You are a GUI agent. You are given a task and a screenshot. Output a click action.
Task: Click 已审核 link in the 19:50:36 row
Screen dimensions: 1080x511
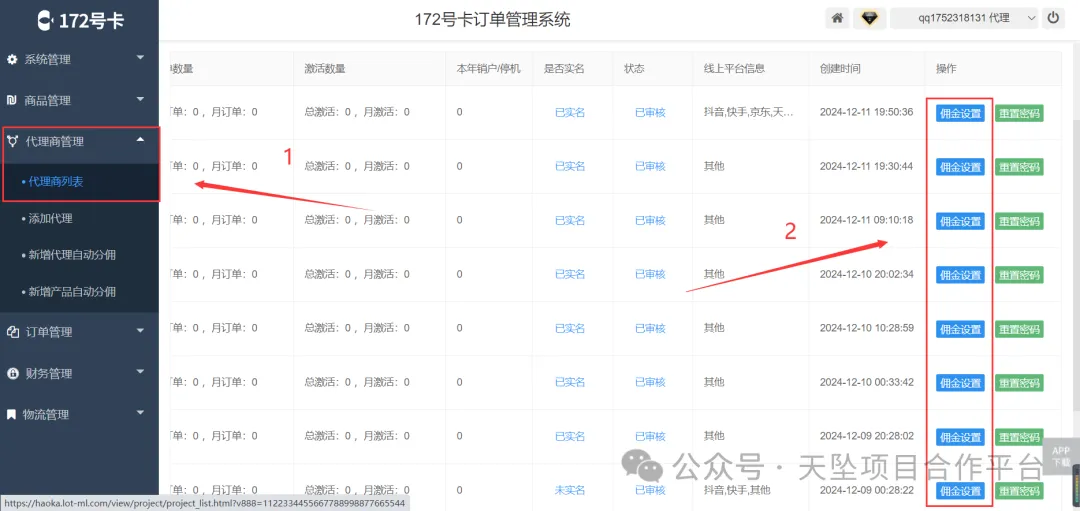(650, 112)
